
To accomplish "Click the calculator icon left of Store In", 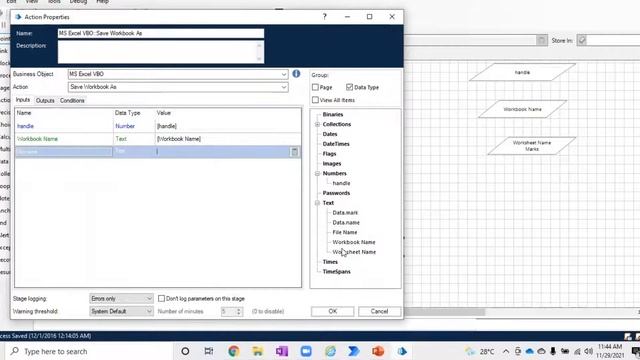I will click(542, 40).
